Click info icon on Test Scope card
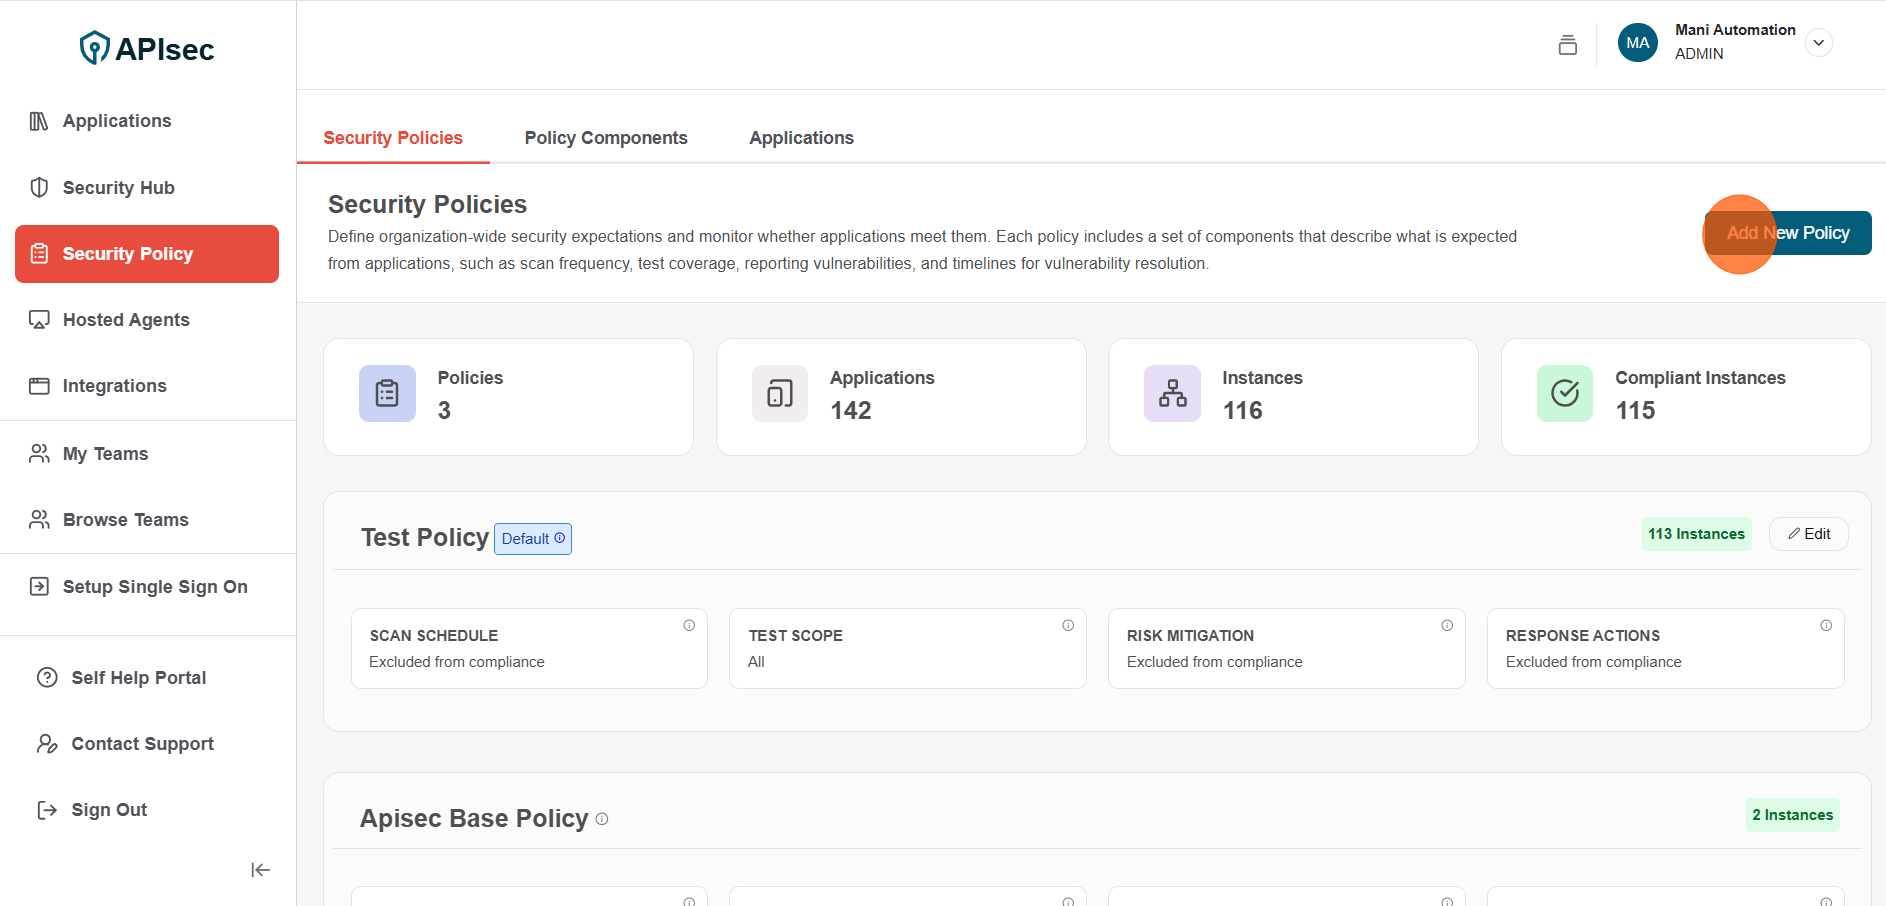 click(x=1068, y=625)
